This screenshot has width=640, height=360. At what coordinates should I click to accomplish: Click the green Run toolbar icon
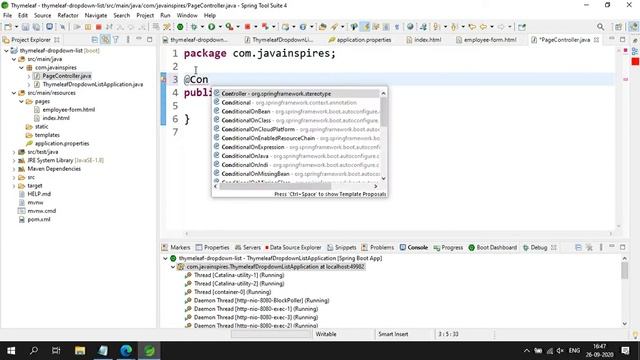(211, 27)
